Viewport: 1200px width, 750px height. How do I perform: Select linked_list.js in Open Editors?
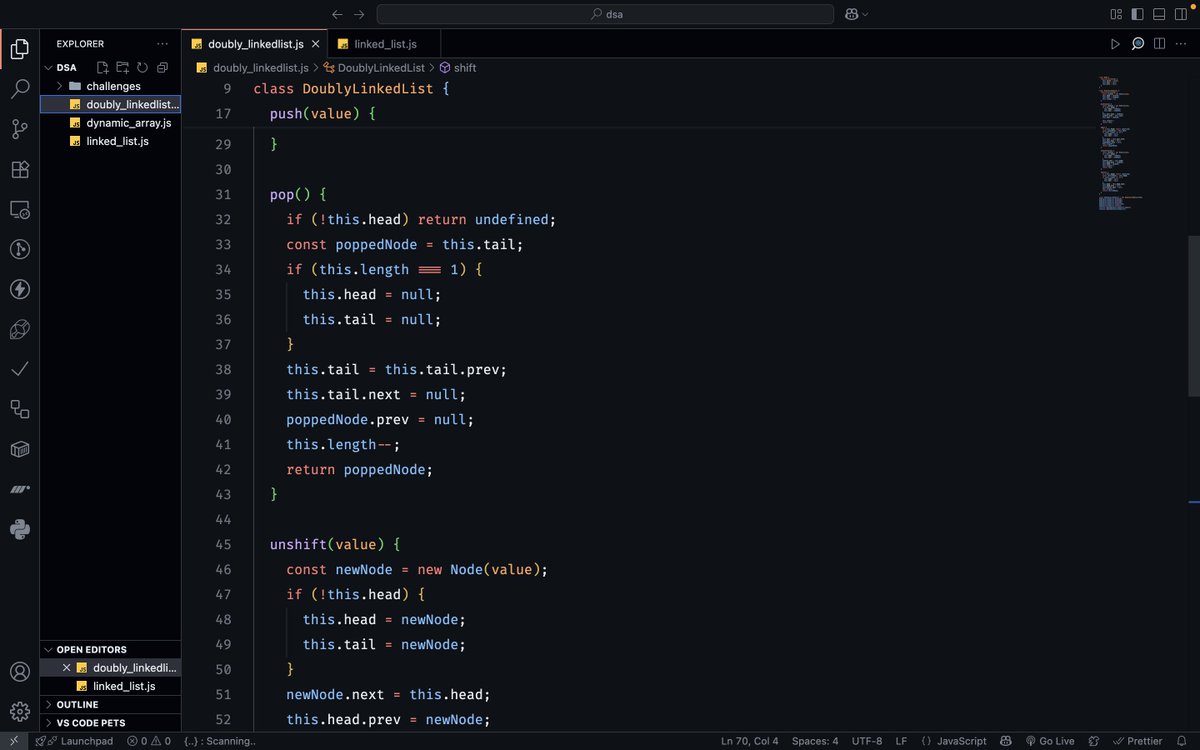tap(110, 686)
